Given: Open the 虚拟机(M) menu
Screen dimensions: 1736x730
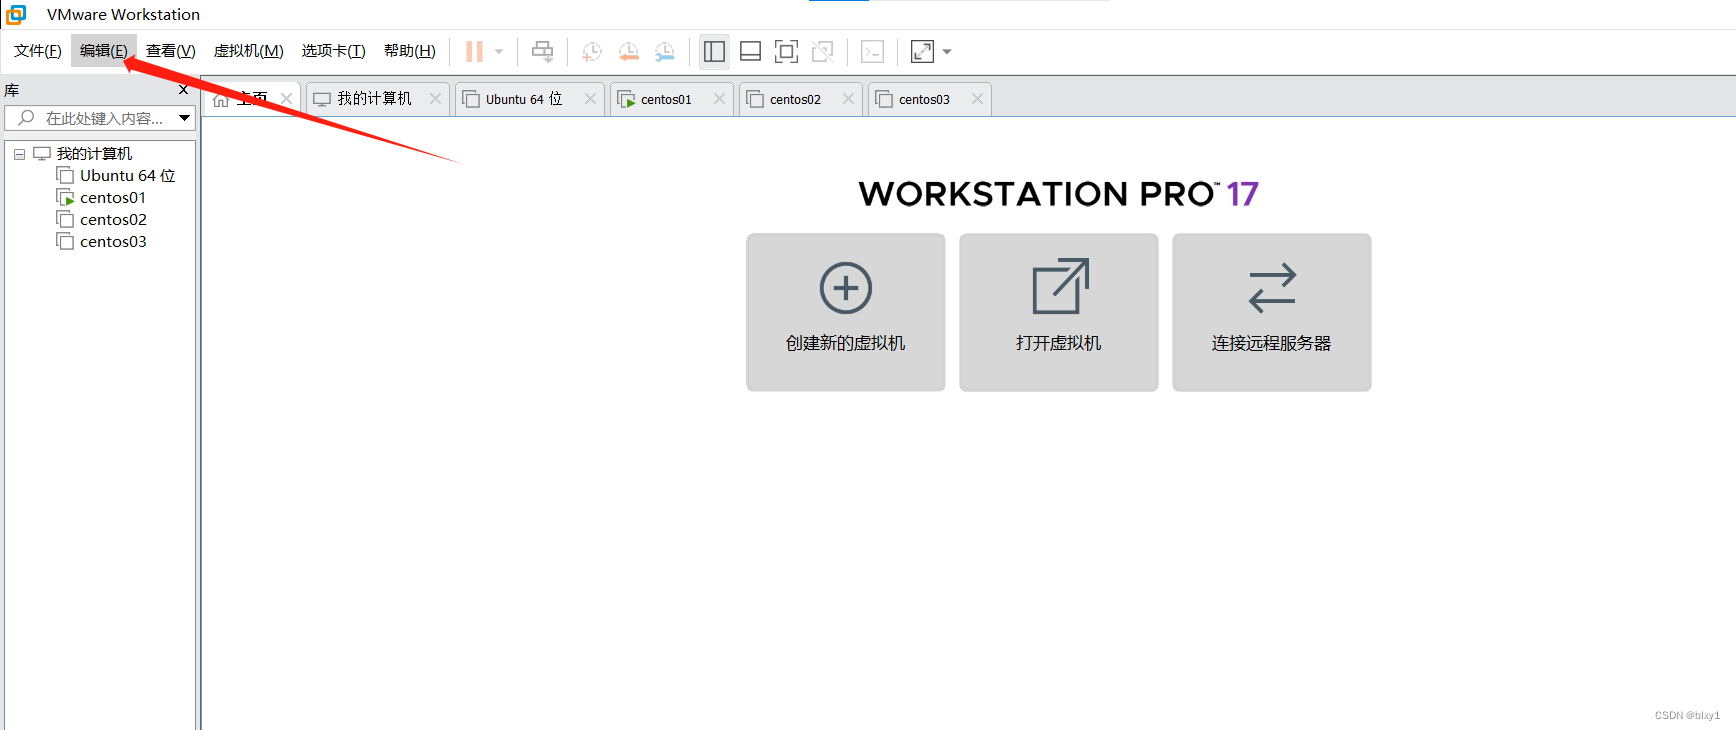Looking at the screenshot, I should [249, 51].
